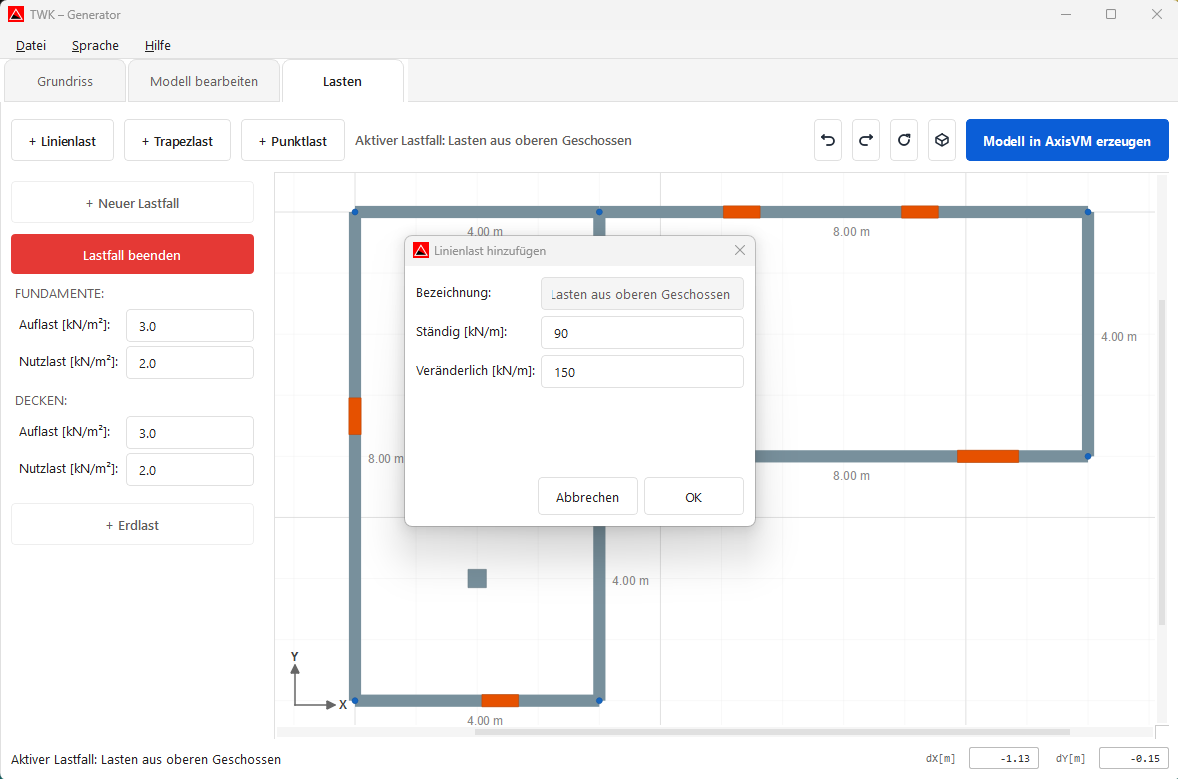Open the Datei menu
1178x779 pixels.
pyautogui.click(x=30, y=45)
